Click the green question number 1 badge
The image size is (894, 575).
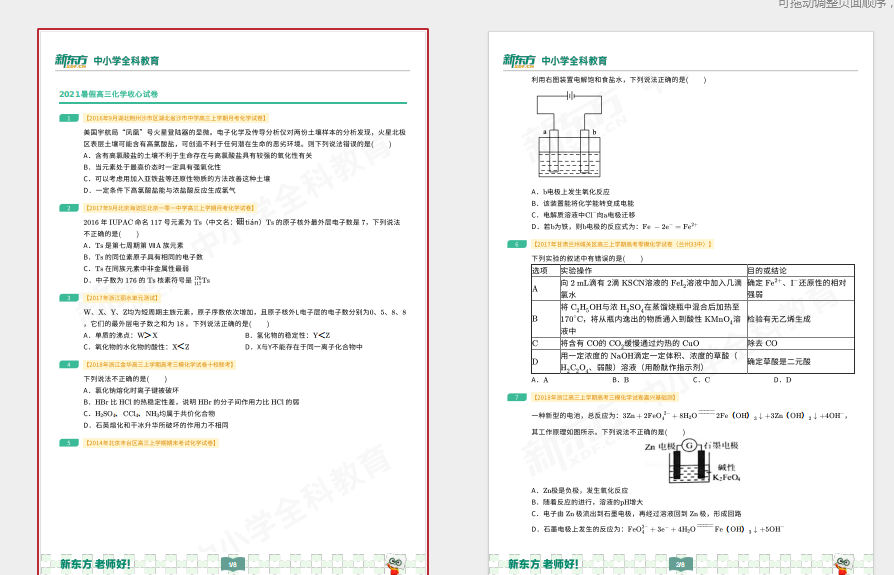[69, 118]
